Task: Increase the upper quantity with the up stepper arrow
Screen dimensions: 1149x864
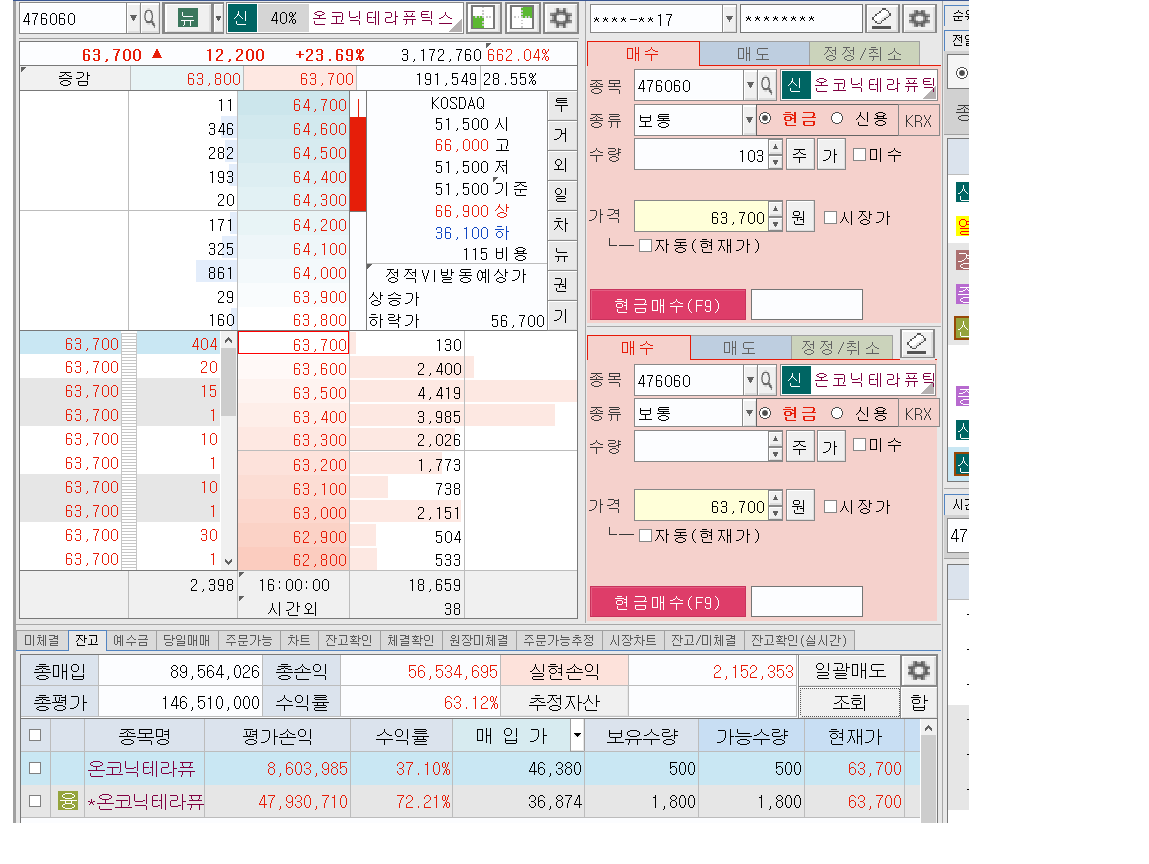Action: click(775, 149)
